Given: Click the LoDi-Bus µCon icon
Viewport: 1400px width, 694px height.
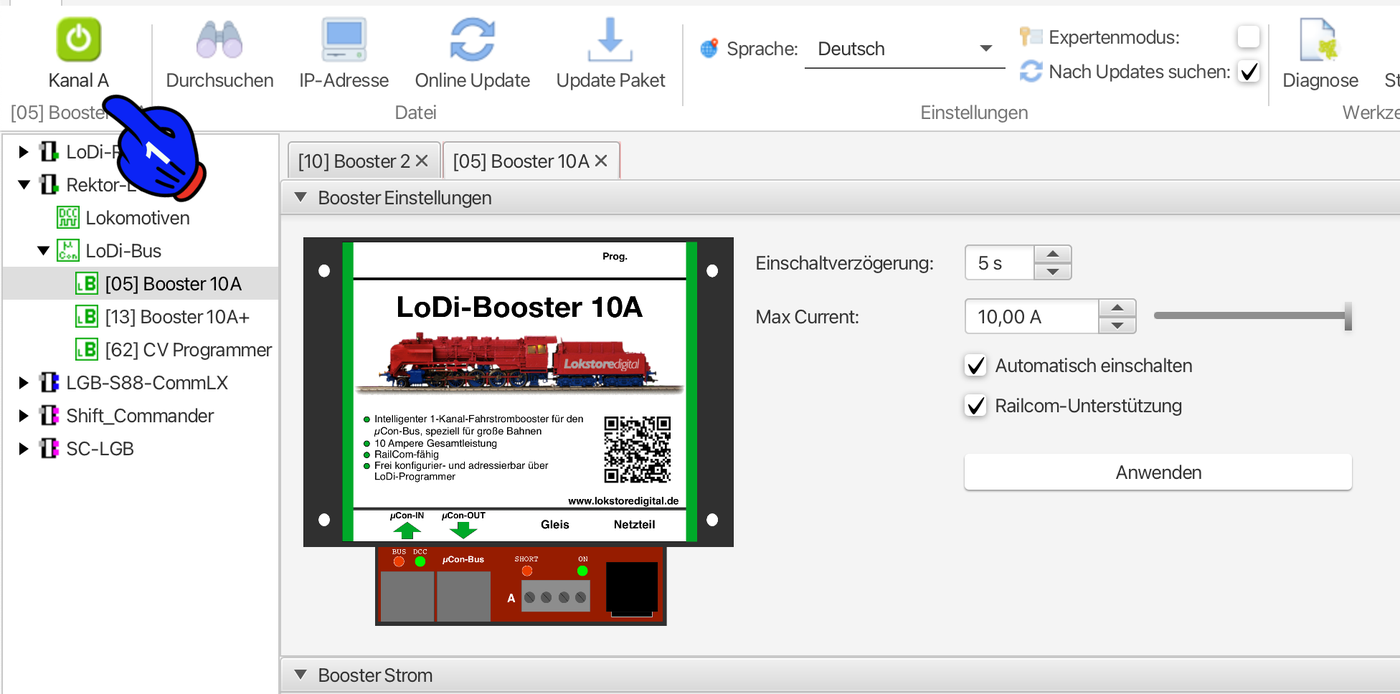Looking at the screenshot, I should [68, 250].
